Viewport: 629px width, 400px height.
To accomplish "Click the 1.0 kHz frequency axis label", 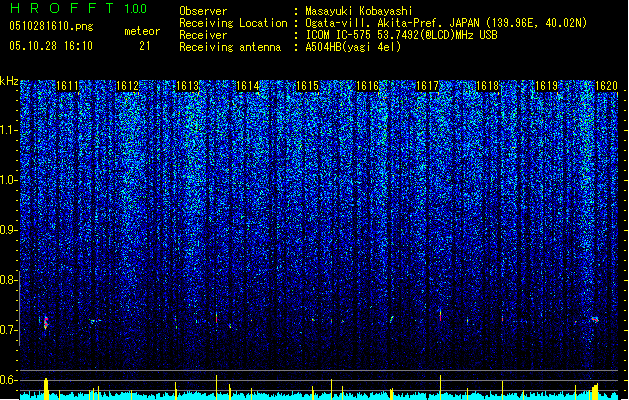I will 8,180.
